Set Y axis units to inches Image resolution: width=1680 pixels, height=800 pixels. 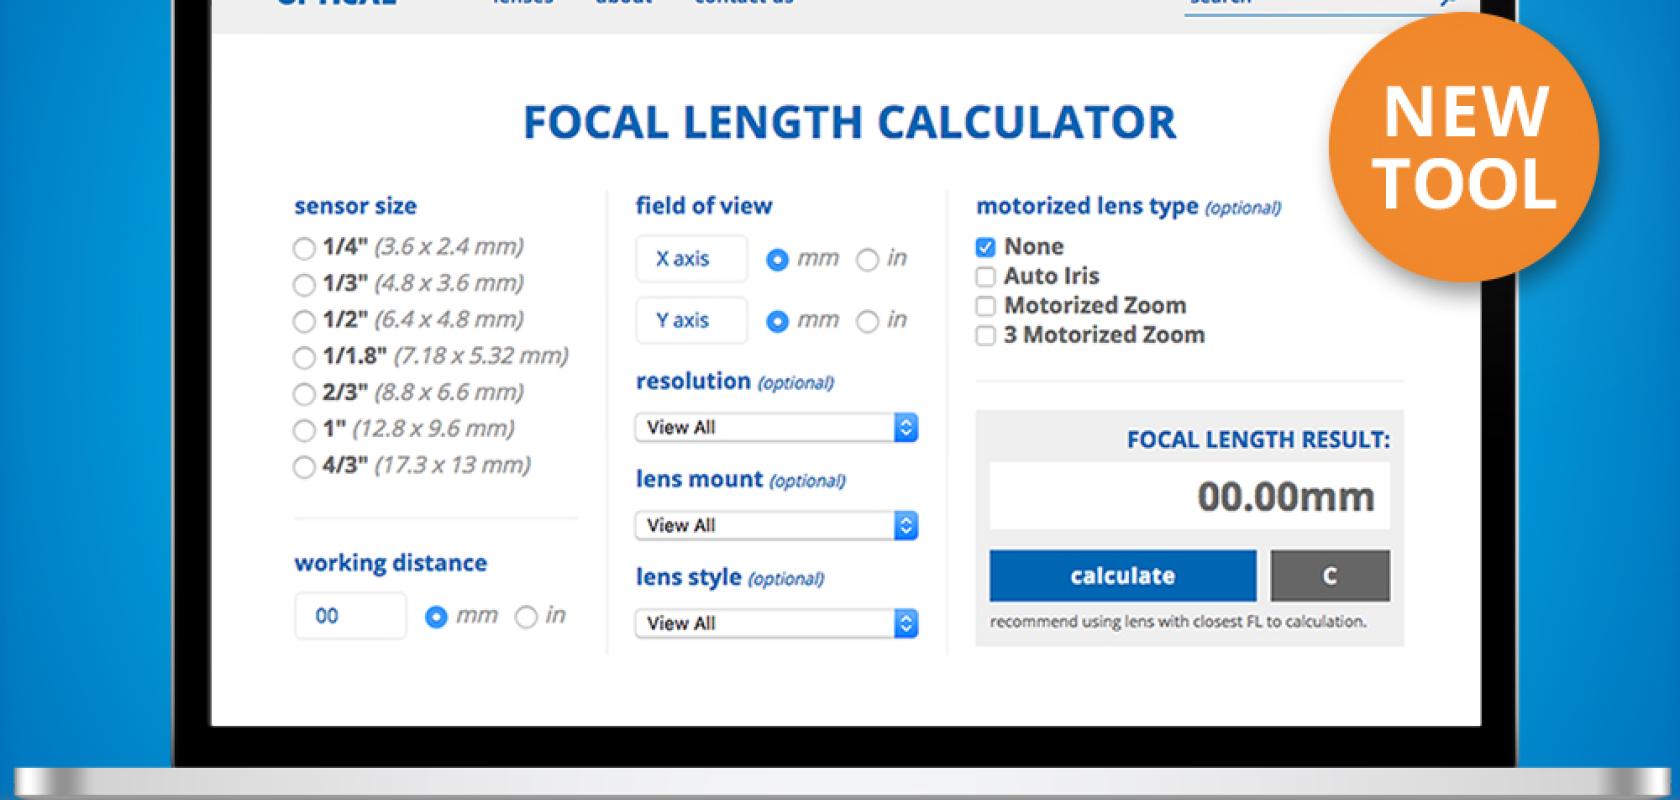click(x=867, y=322)
